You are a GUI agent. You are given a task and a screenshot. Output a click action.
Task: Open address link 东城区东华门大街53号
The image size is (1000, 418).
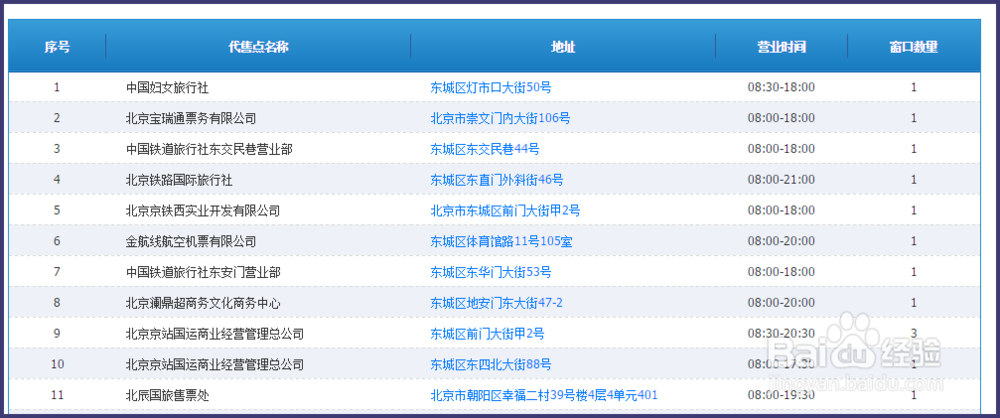pos(490,272)
